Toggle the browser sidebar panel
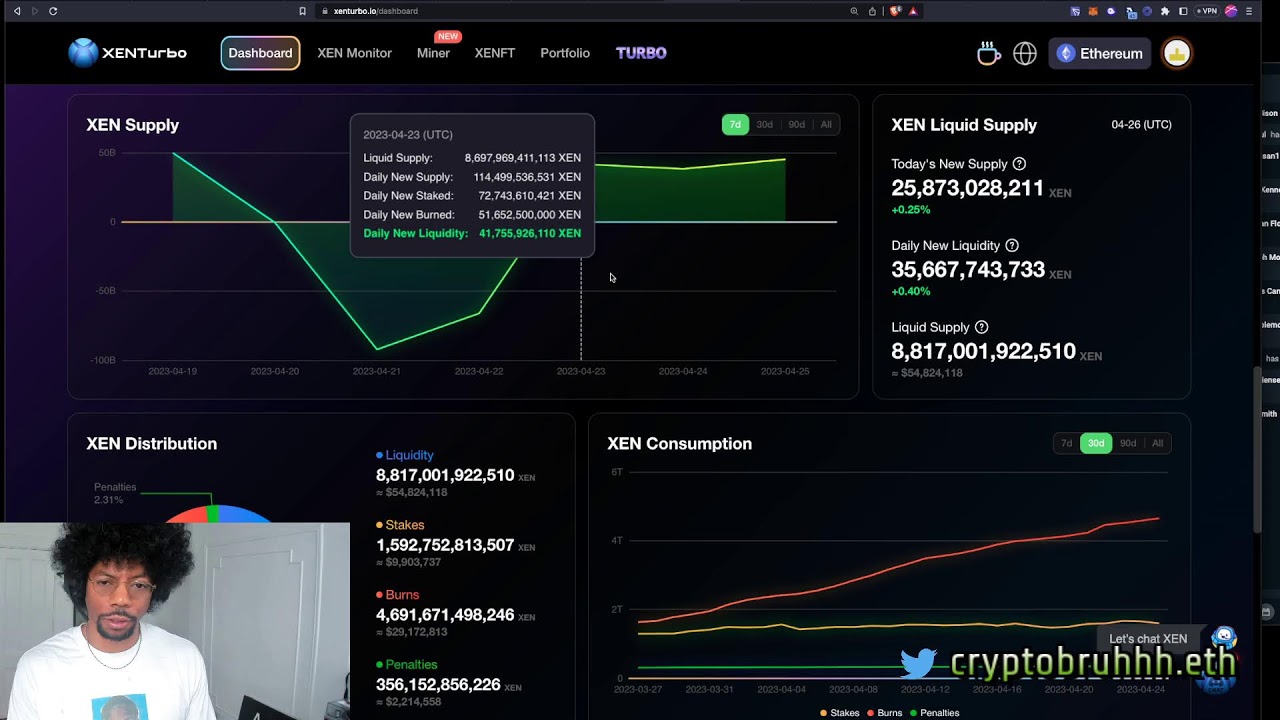Screen dimensions: 1280x720 click(x=1183, y=11)
